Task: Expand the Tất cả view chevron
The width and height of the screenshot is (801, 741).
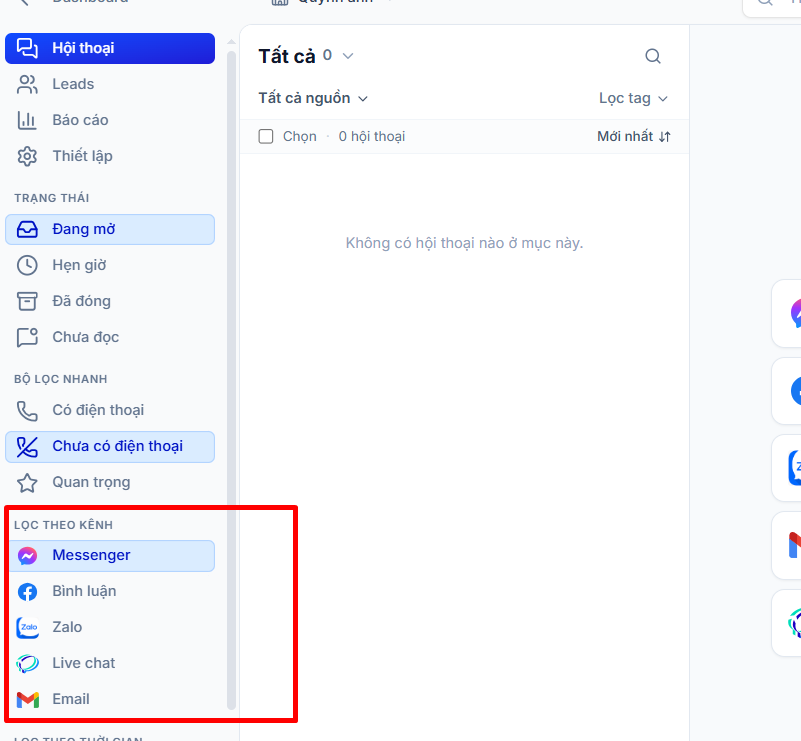Action: 348,56
